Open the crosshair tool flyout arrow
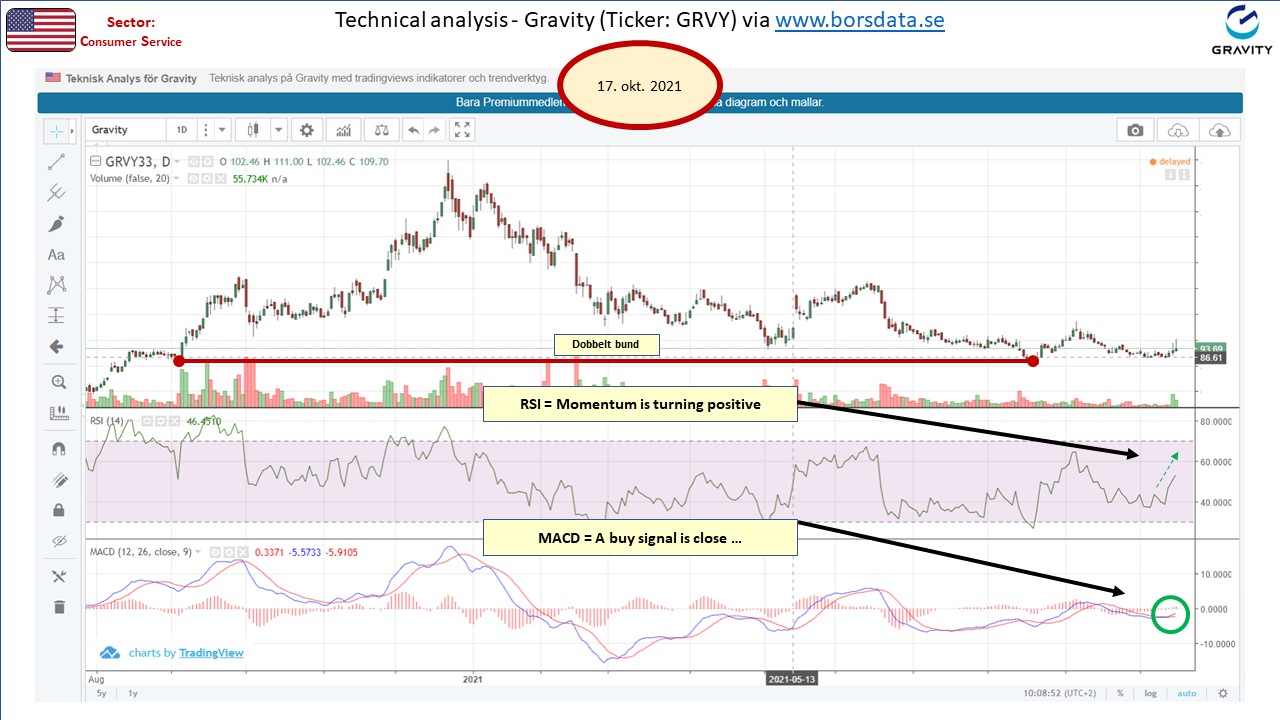Image resolution: width=1280 pixels, height=720 pixels. pos(73,130)
